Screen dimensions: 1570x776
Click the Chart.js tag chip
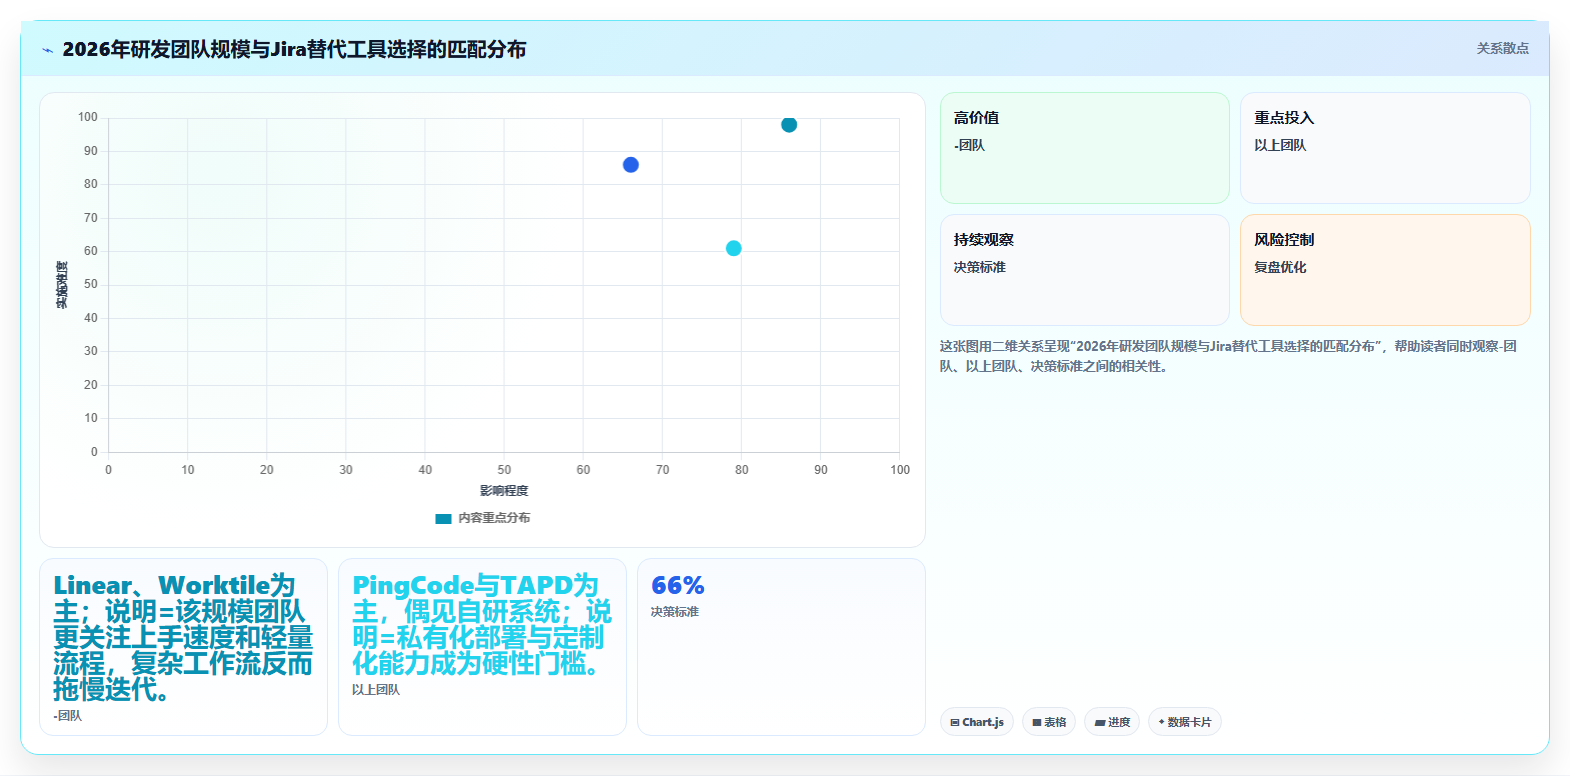point(977,722)
